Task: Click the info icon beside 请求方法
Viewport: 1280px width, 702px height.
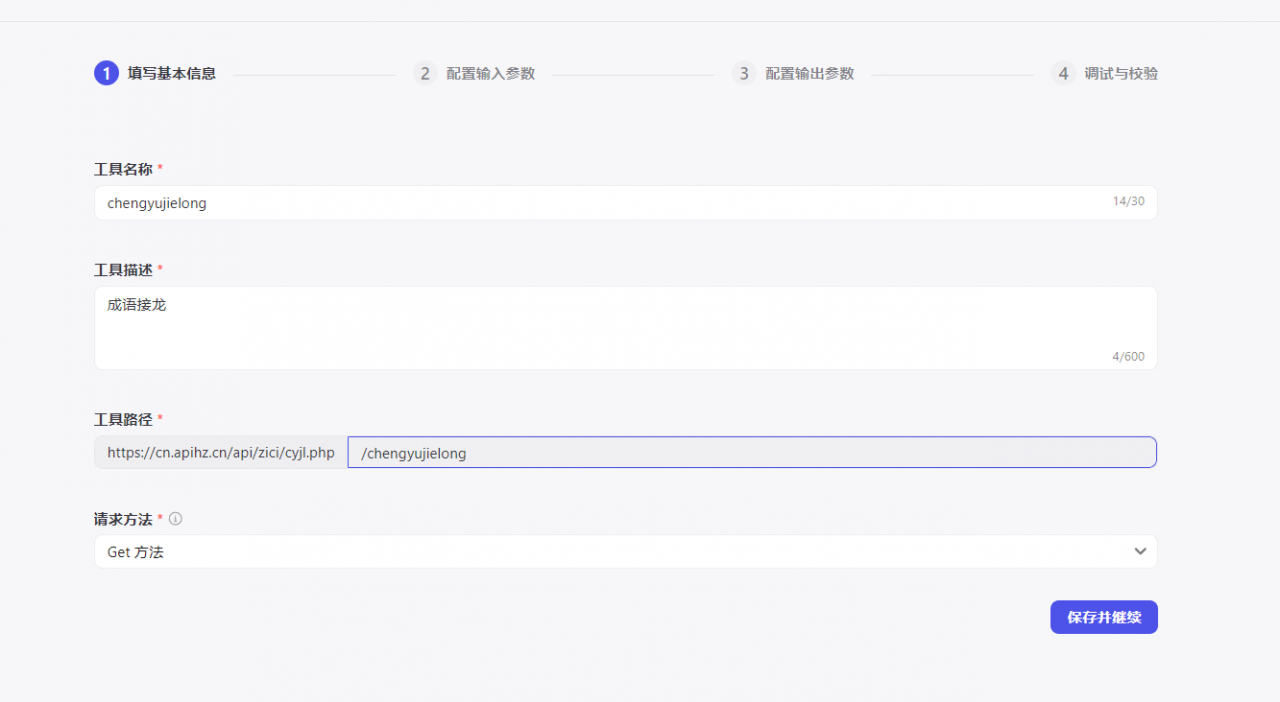Action: click(x=176, y=519)
